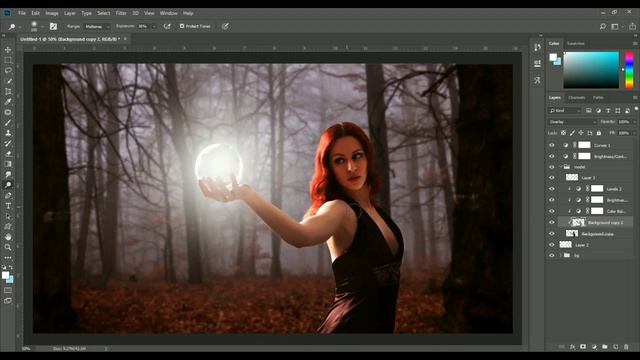Select the Horizontal Type tool
The image size is (640, 360).
(8, 206)
